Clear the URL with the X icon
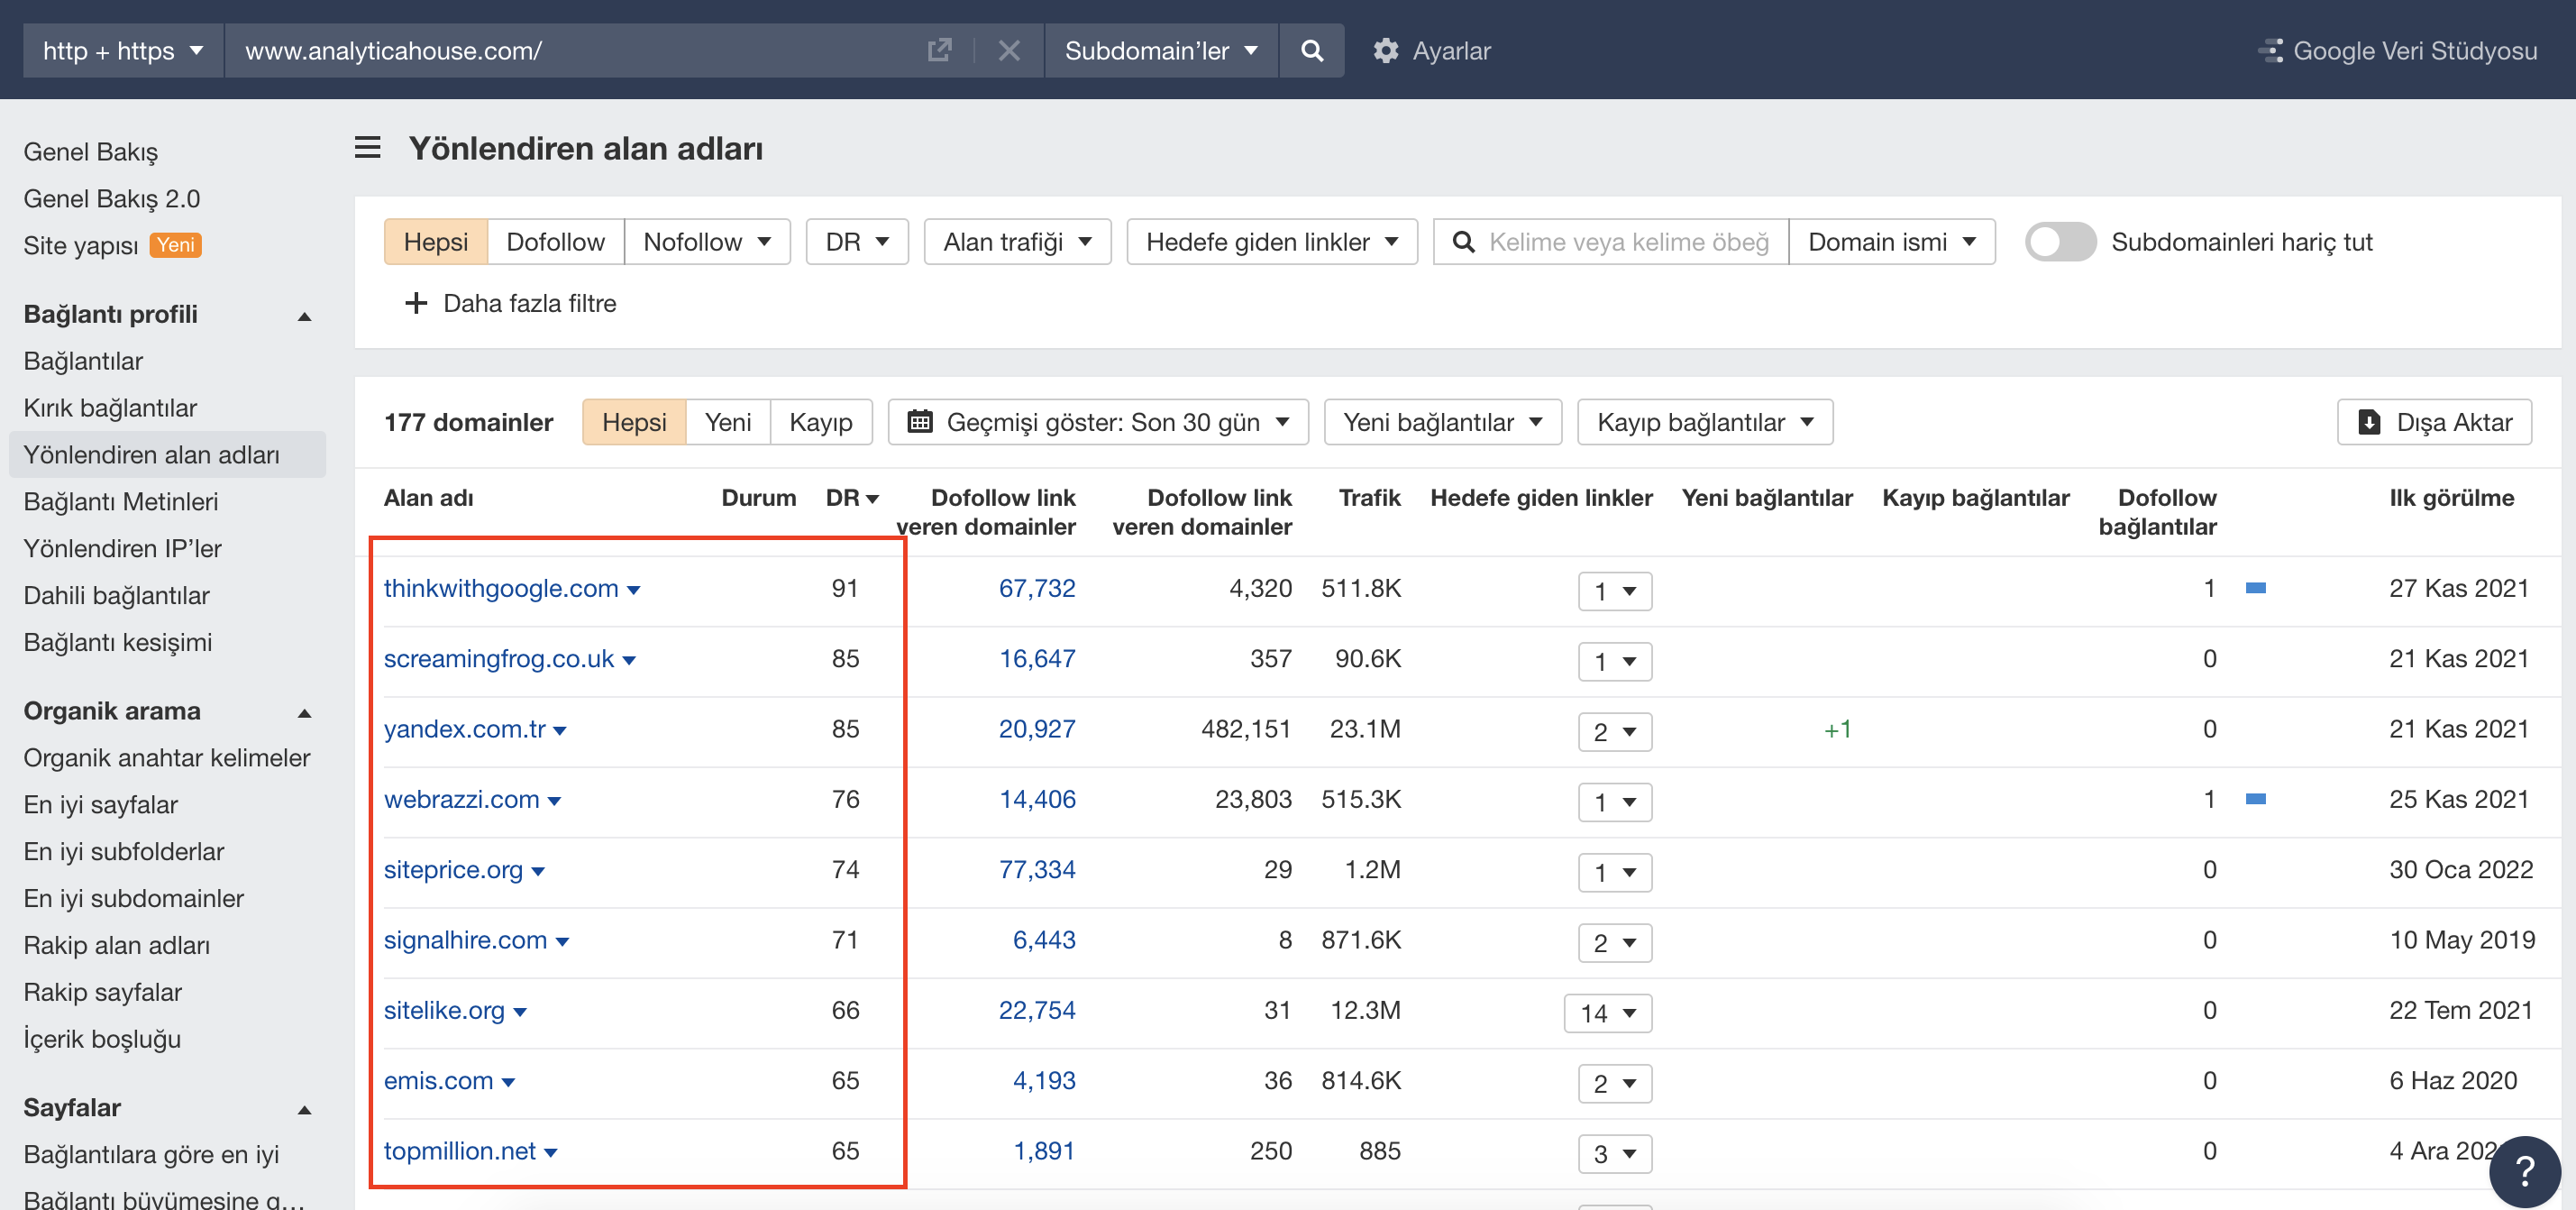Screen dimensions: 2576x1210 pyautogui.click(x=1009, y=50)
